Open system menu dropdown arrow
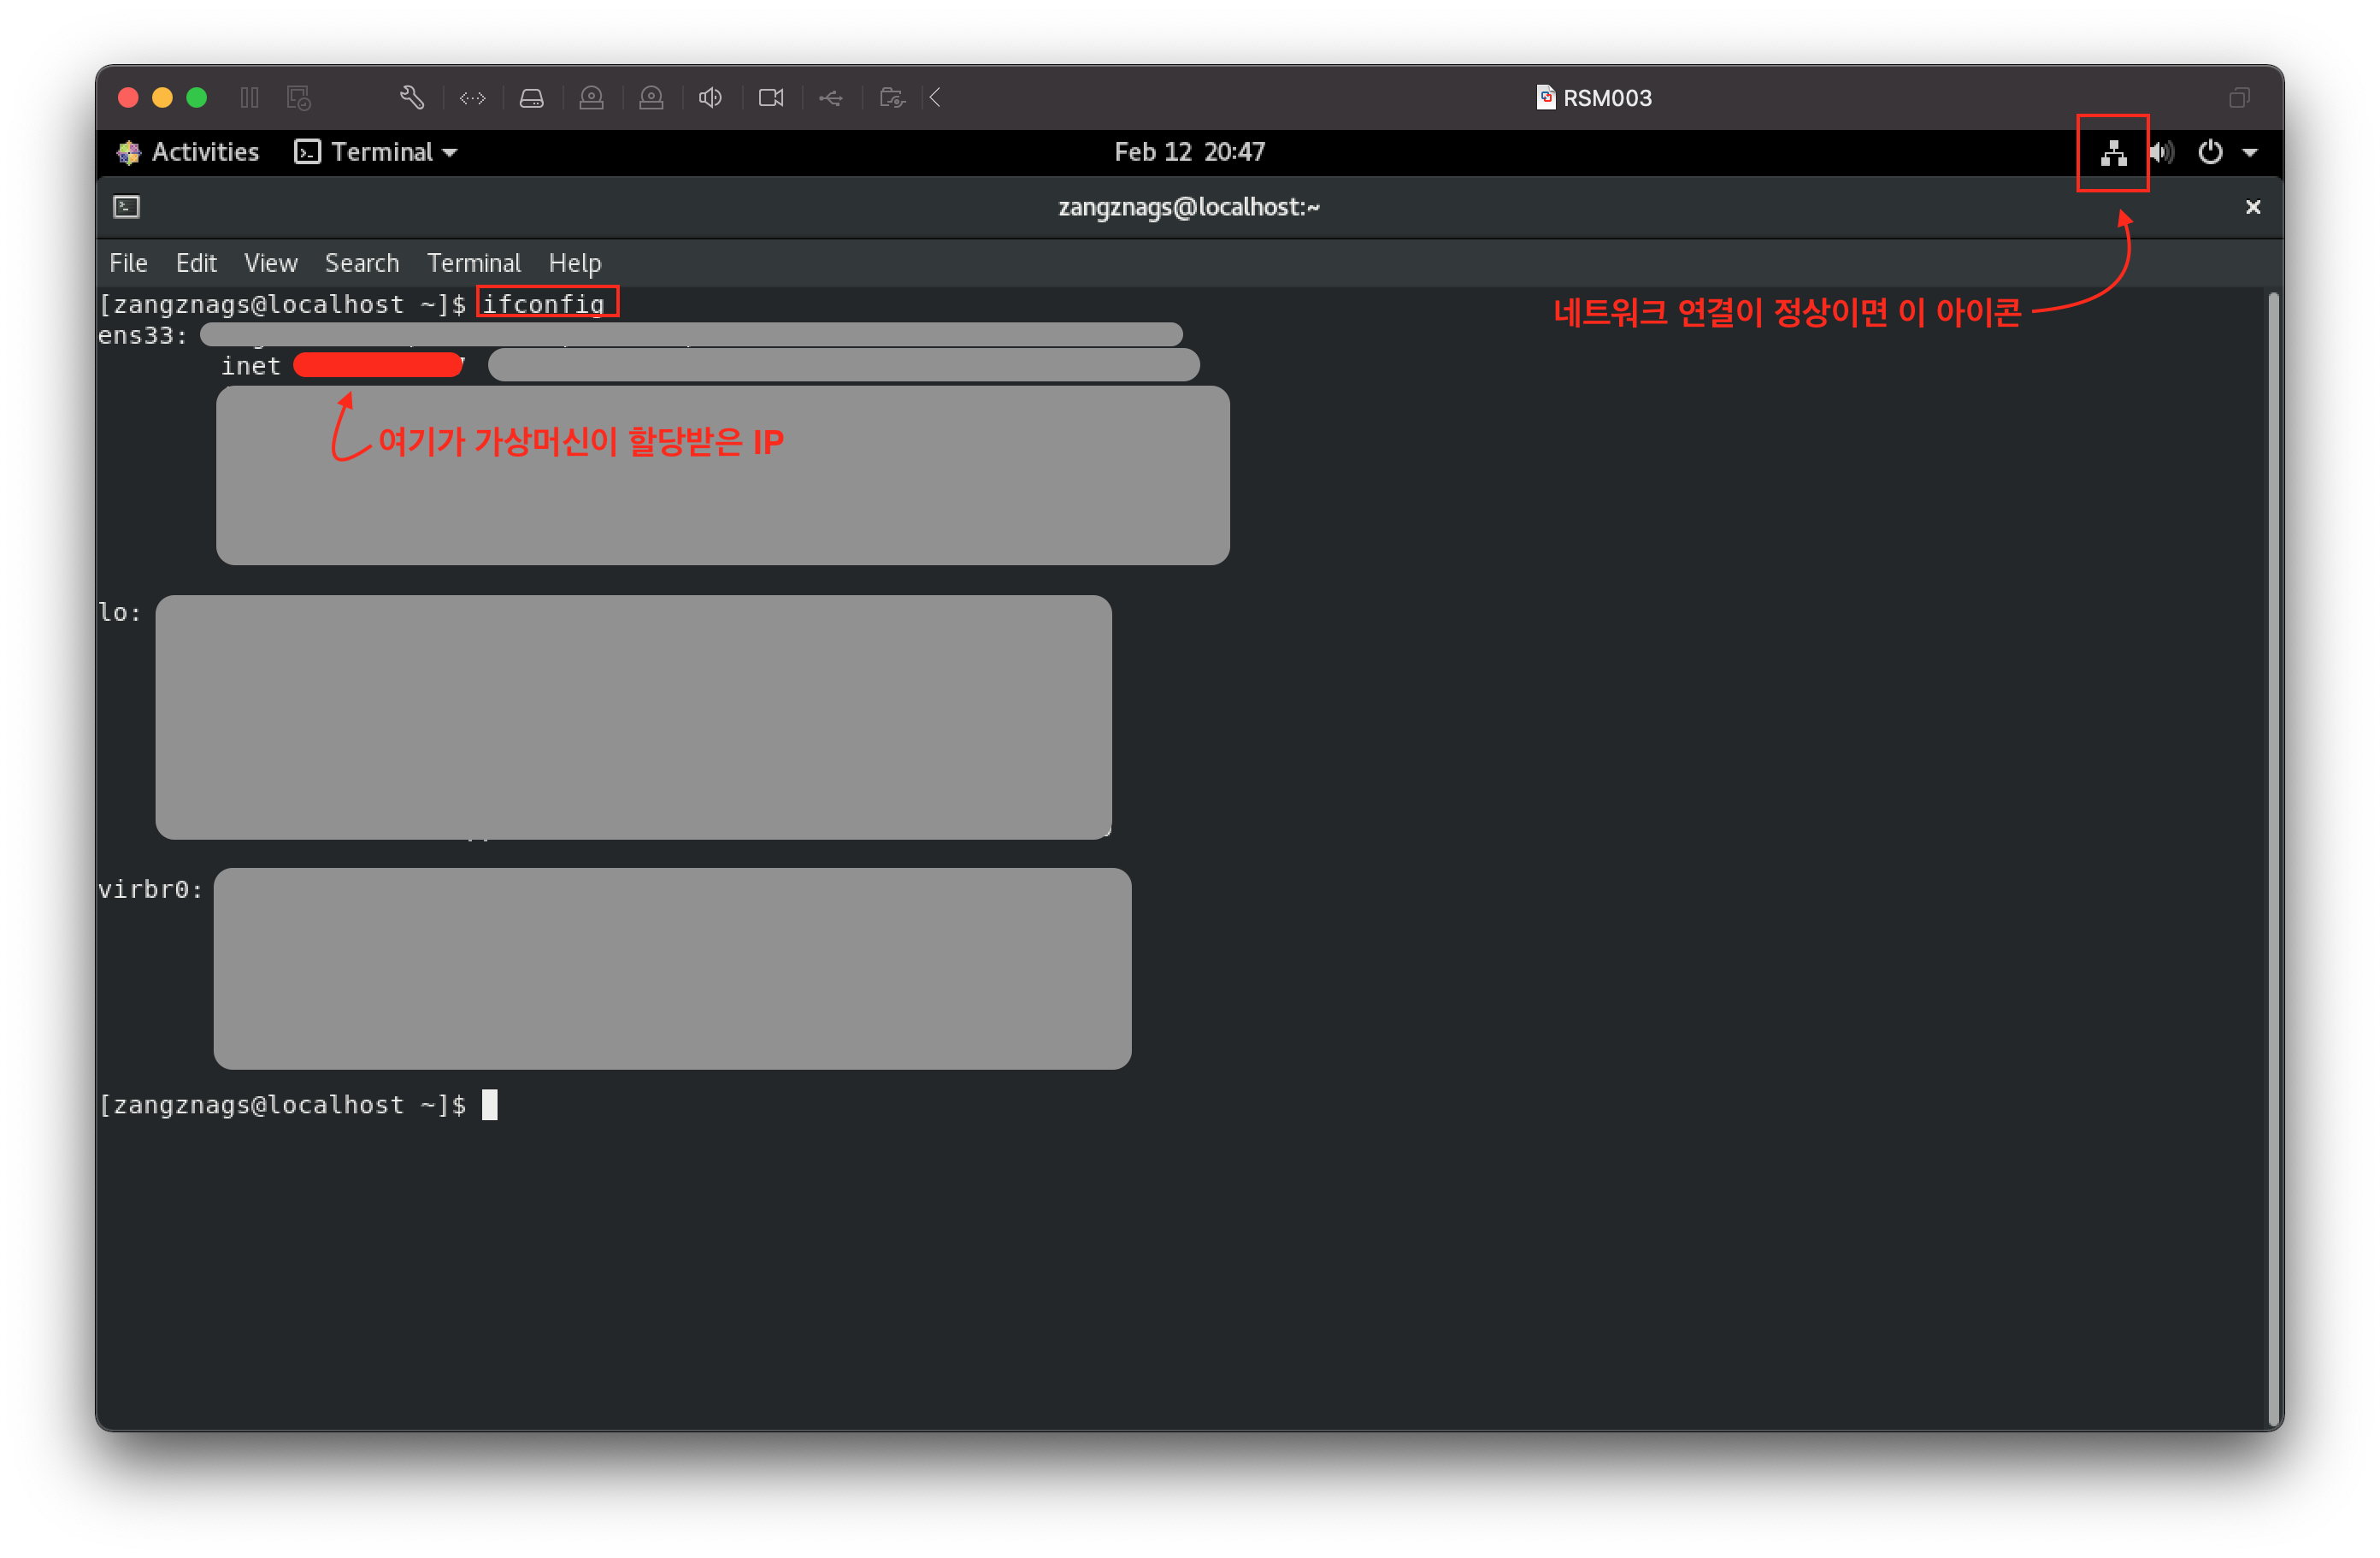Screen dimensions: 2380x1558 coord(2250,153)
